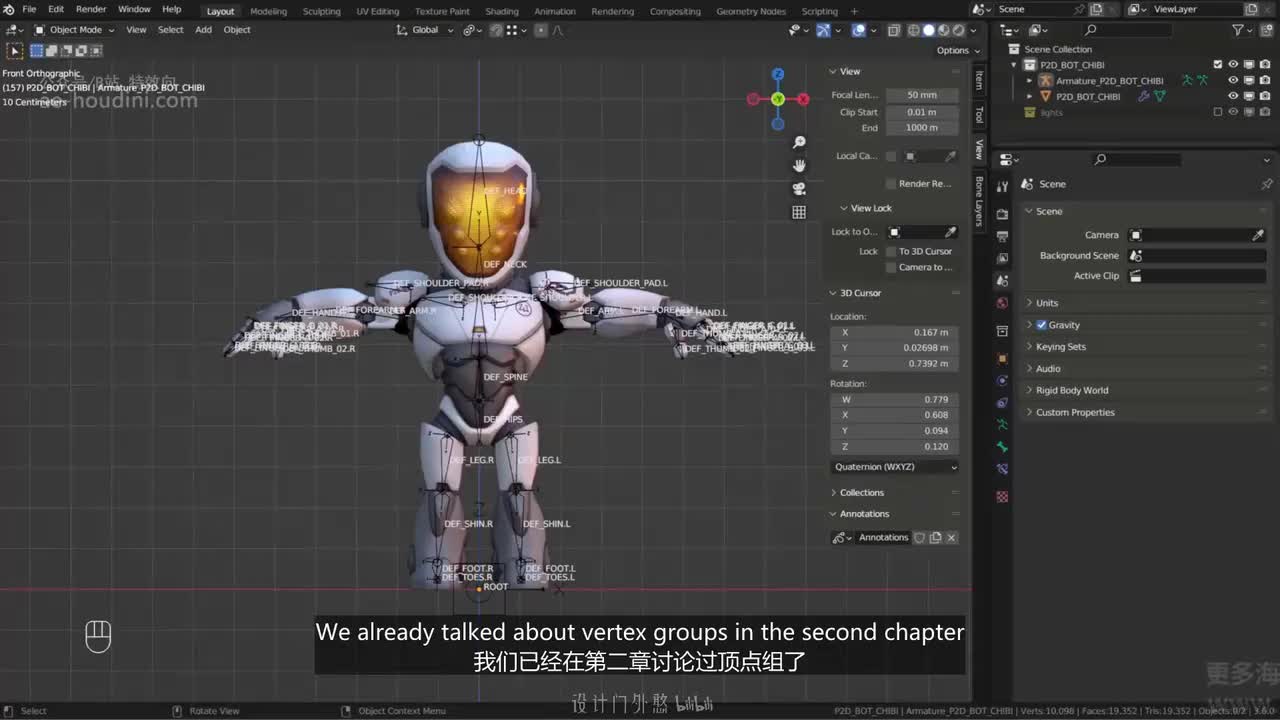Open the Armature data properties tab
This screenshot has width=1280, height=720.
pyautogui.click(x=1002, y=424)
